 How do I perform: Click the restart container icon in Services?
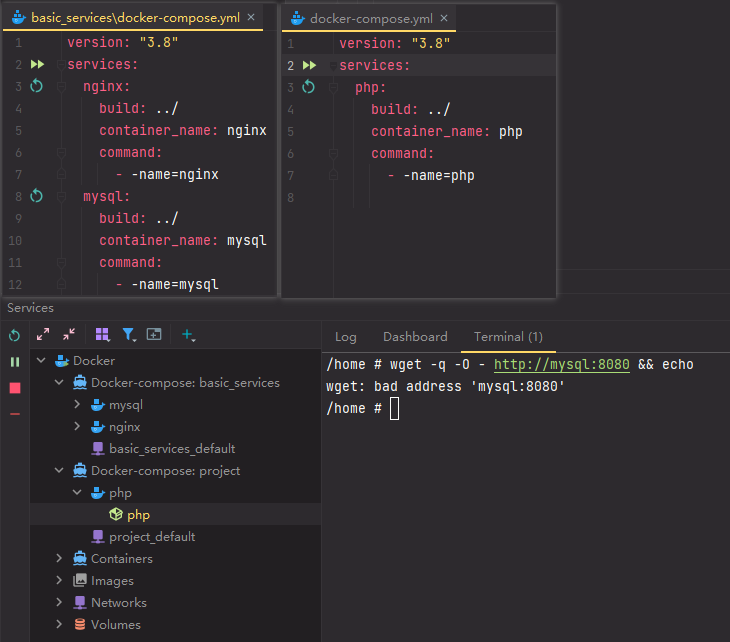[14, 336]
